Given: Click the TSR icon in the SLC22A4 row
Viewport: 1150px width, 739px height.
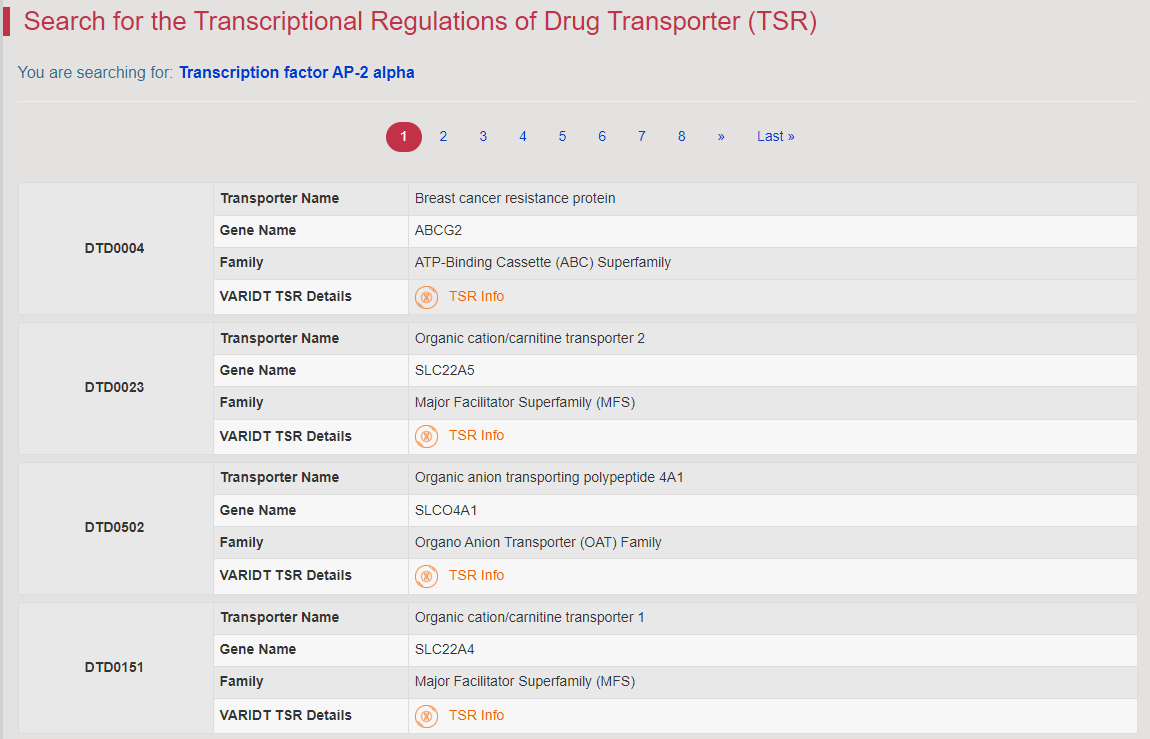Looking at the screenshot, I should [x=426, y=716].
